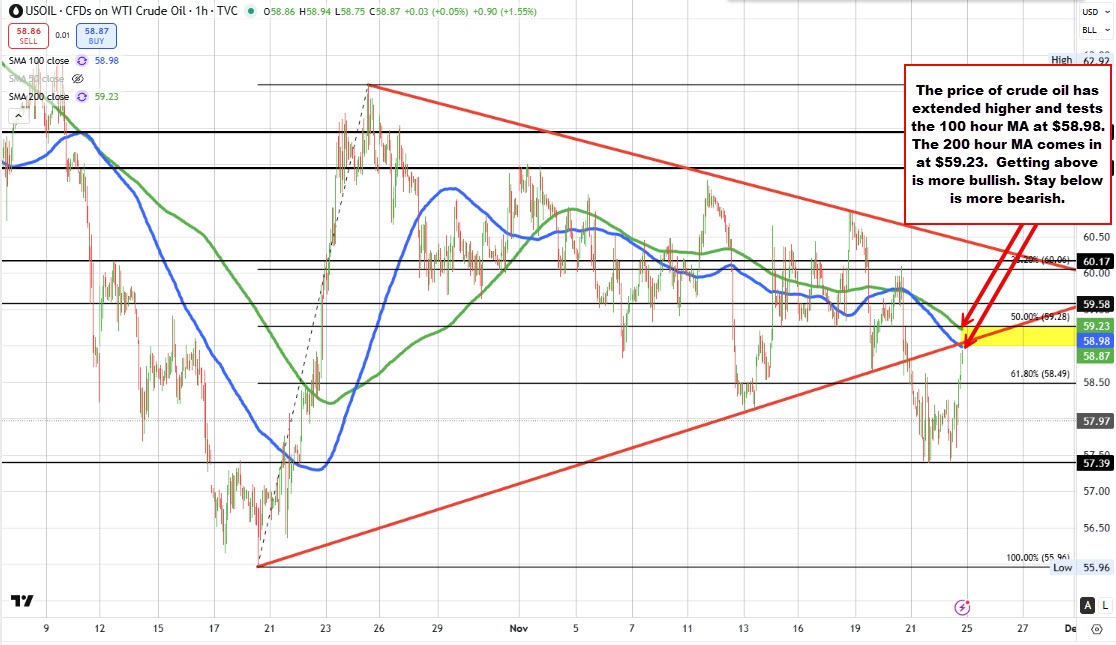This screenshot has height=645, width=1116.
Task: Open the 1h interval selector
Action: [x=200, y=11]
